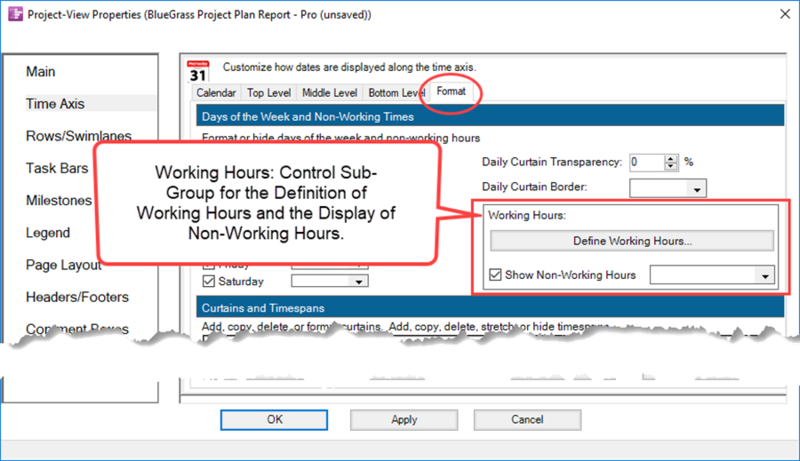Click Define Working Hours button
800x461 pixels.
pyautogui.click(x=632, y=241)
